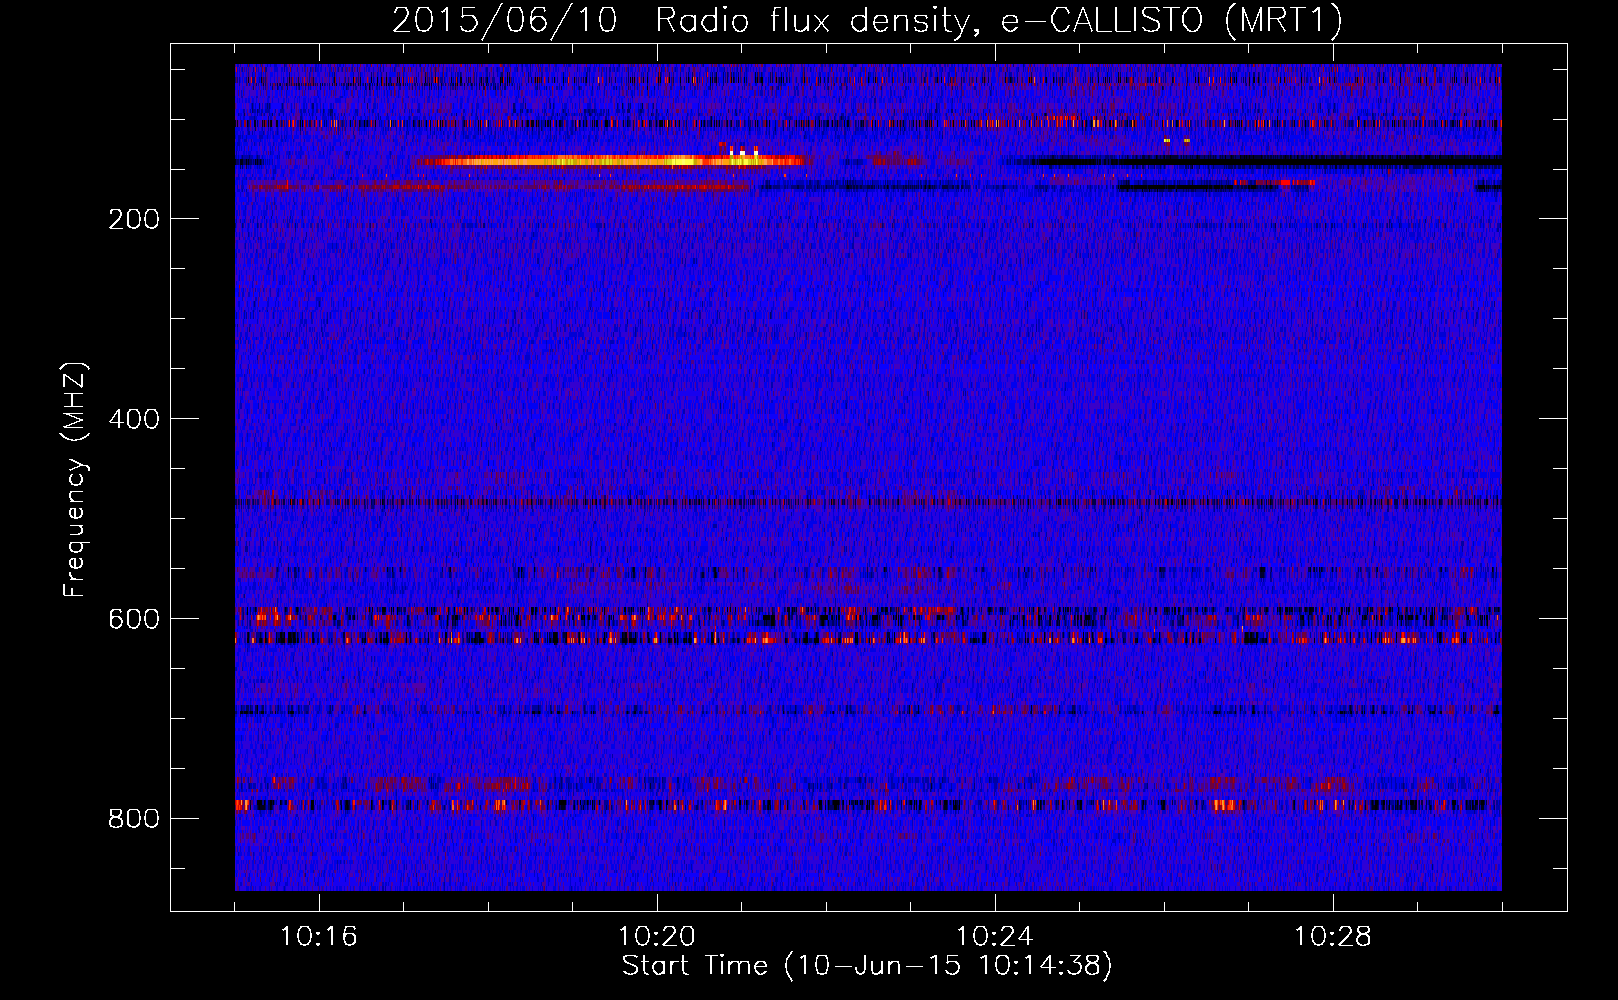The width and height of the screenshot is (1618, 1000).
Task: Click the bright yellow radio burst near 150 MHz
Action: pos(610,160)
